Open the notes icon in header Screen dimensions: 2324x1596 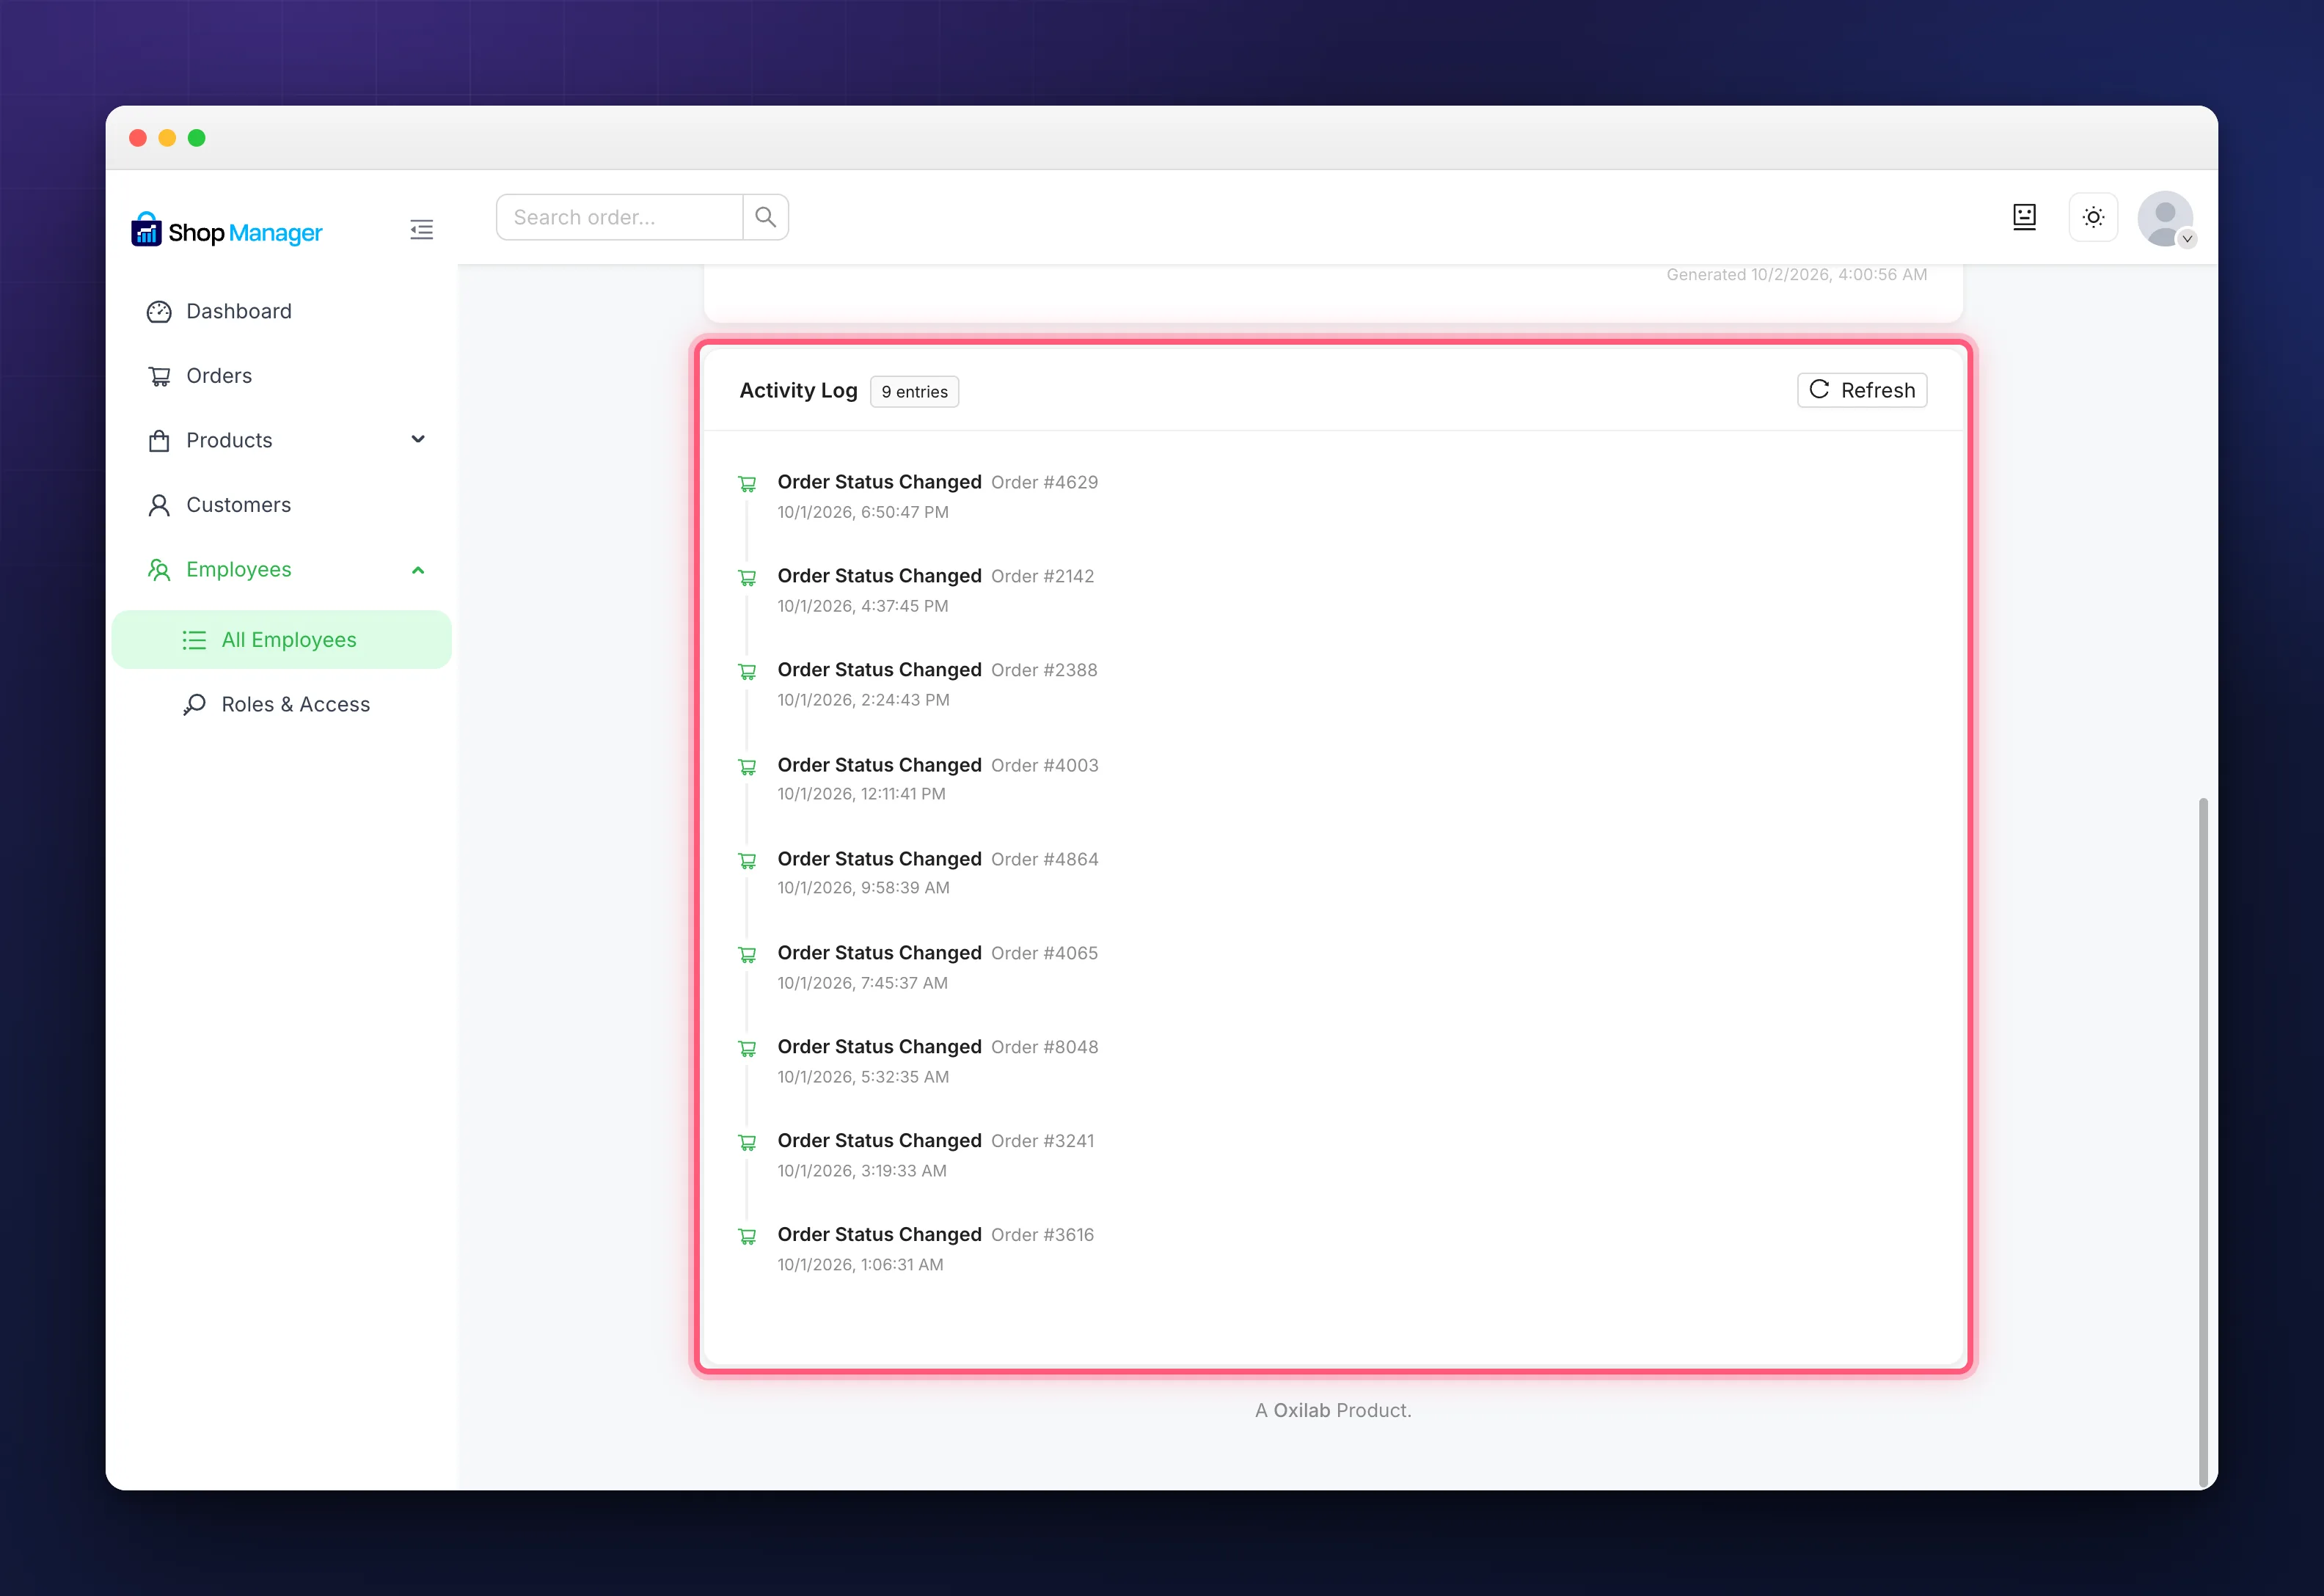point(2024,217)
